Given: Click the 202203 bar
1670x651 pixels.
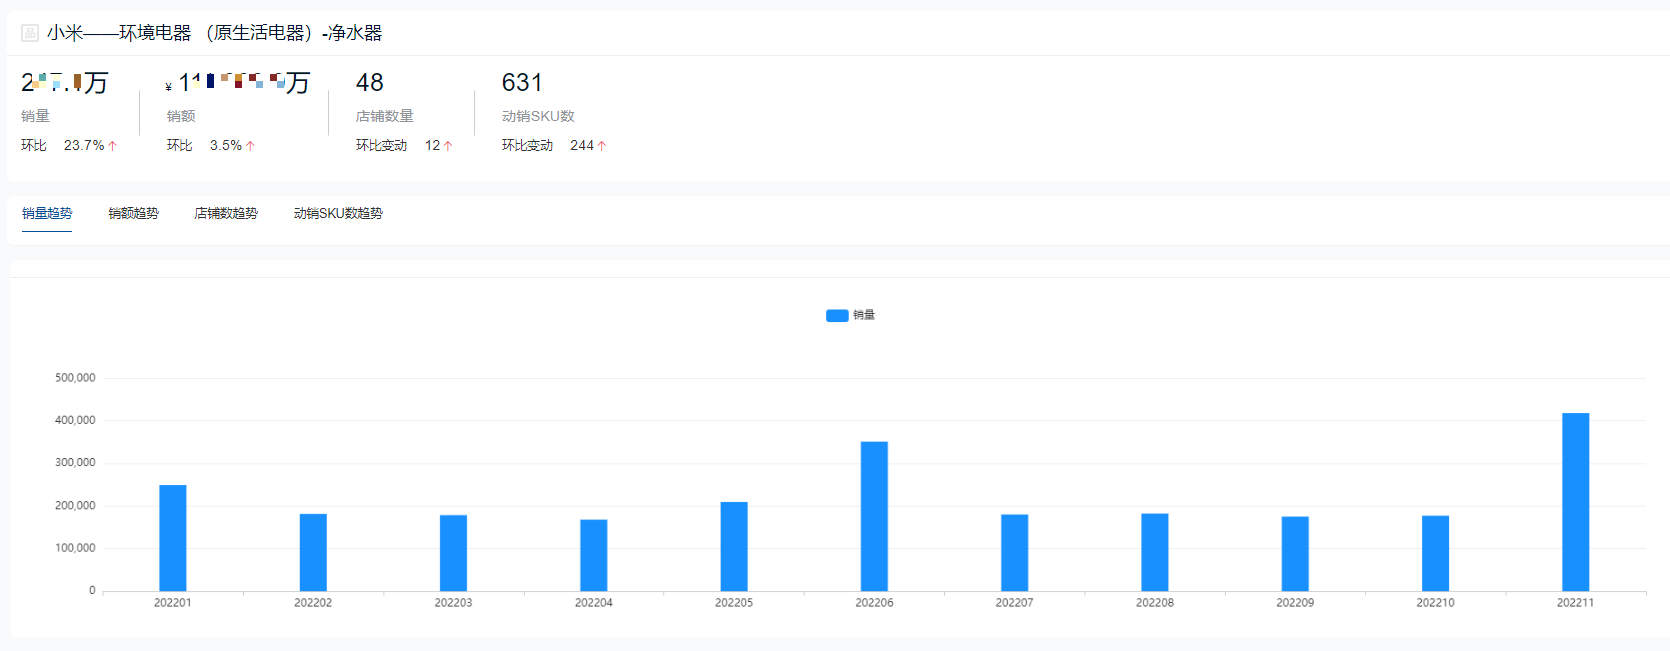Looking at the screenshot, I should click(x=453, y=553).
